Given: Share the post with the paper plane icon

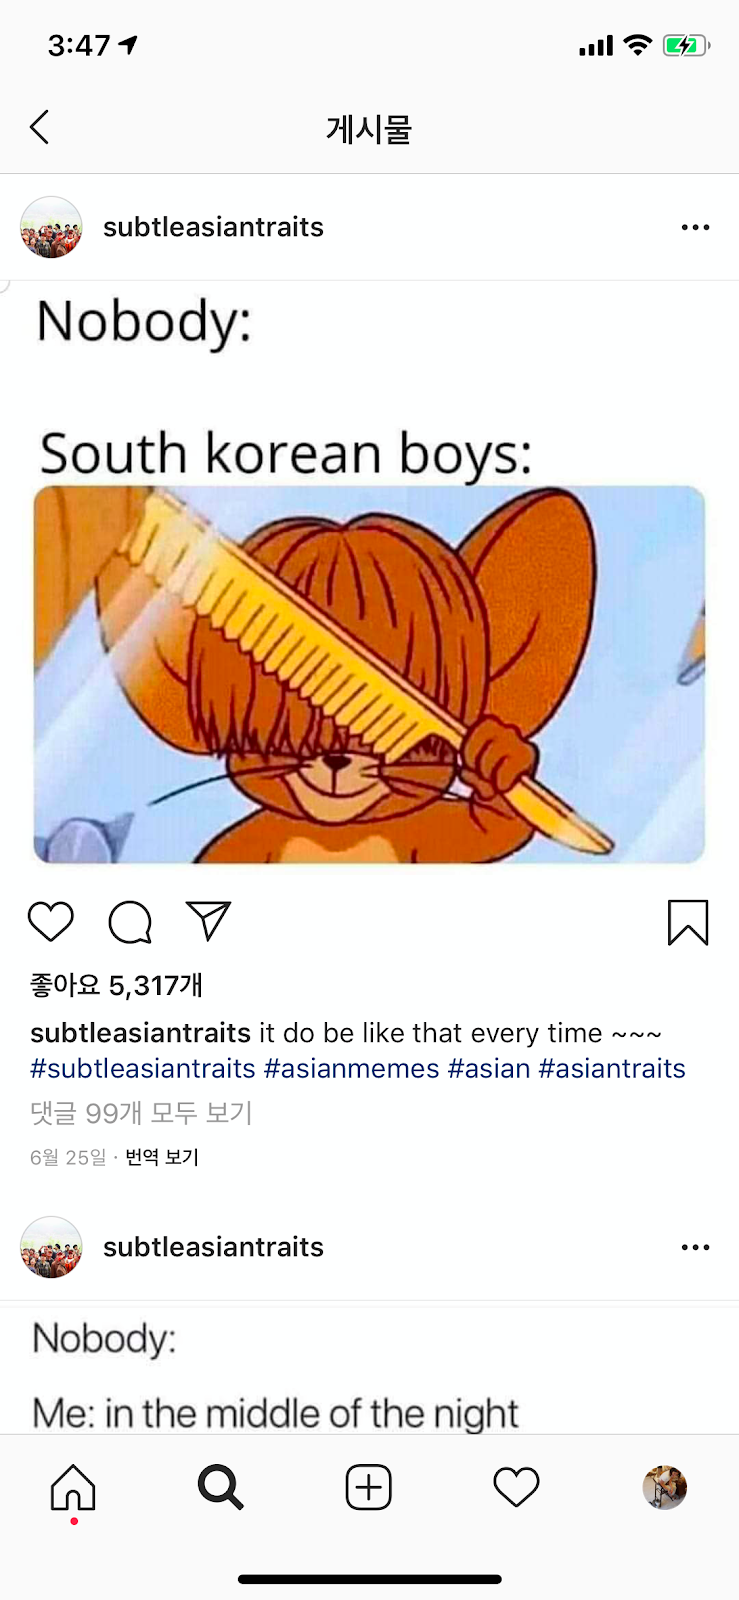Looking at the screenshot, I should [x=208, y=921].
